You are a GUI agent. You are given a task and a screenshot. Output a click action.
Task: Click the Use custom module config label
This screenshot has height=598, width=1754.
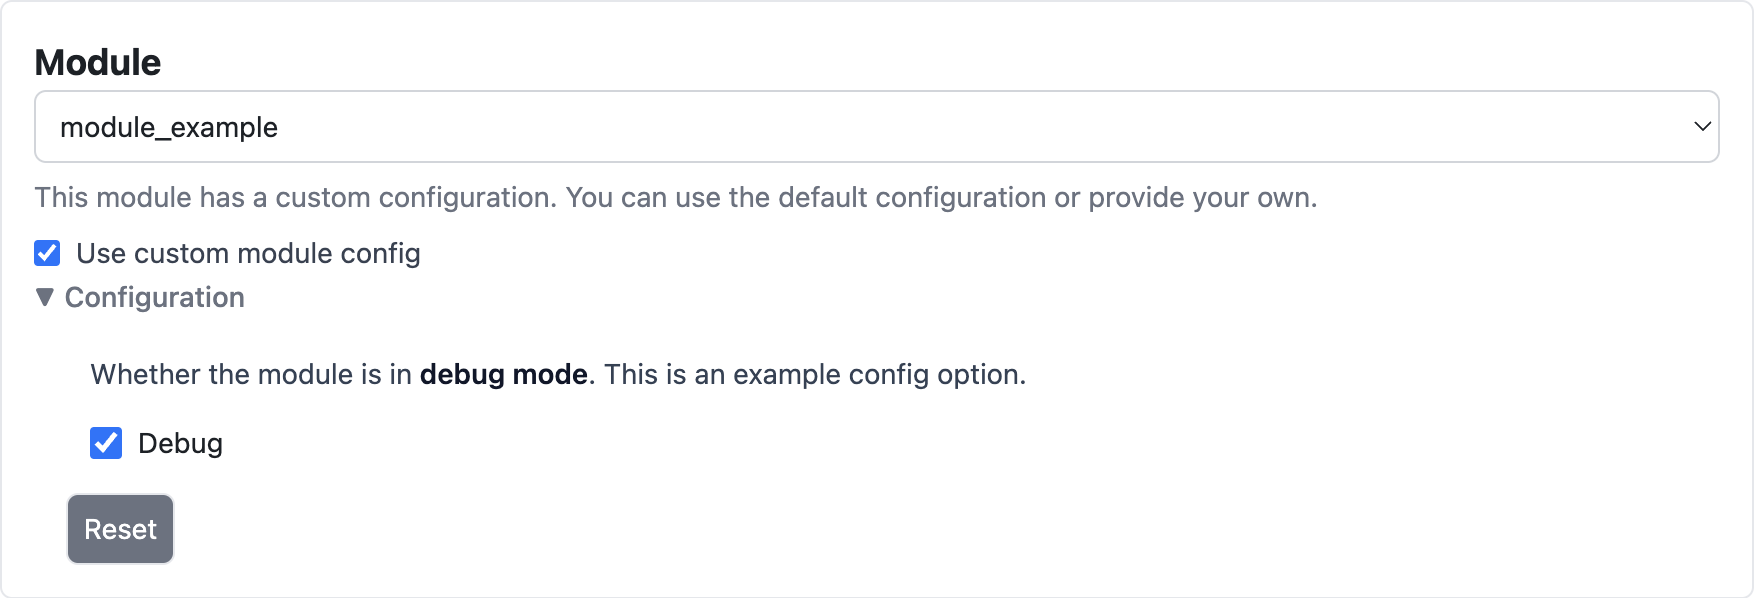[x=247, y=253]
